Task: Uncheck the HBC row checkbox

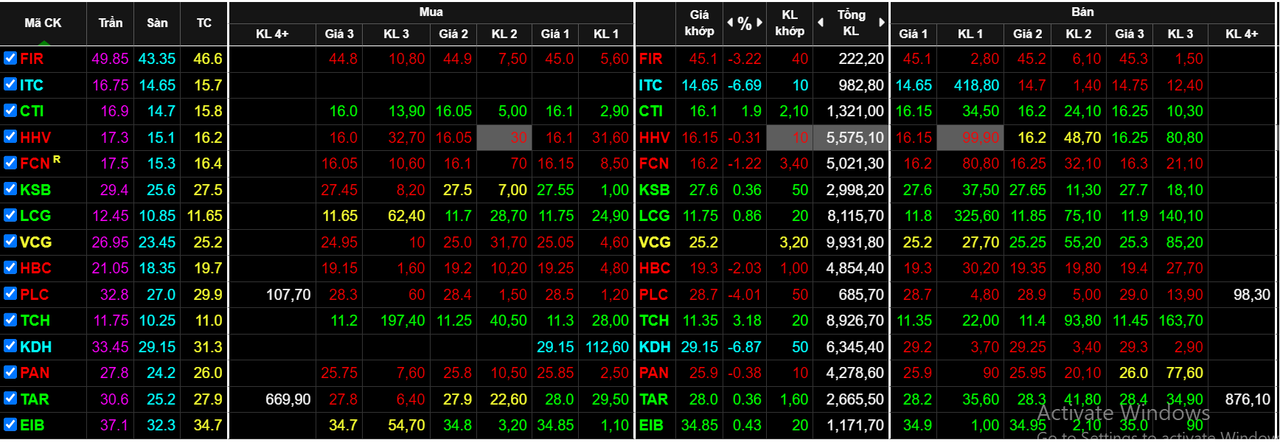Action: (x=10, y=268)
